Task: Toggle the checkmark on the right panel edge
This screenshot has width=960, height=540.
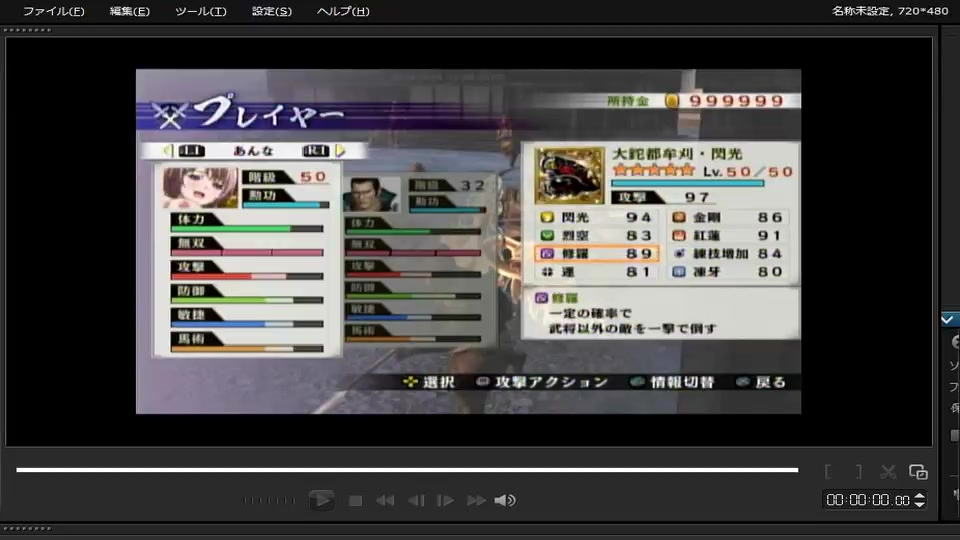Action: pos(948,320)
